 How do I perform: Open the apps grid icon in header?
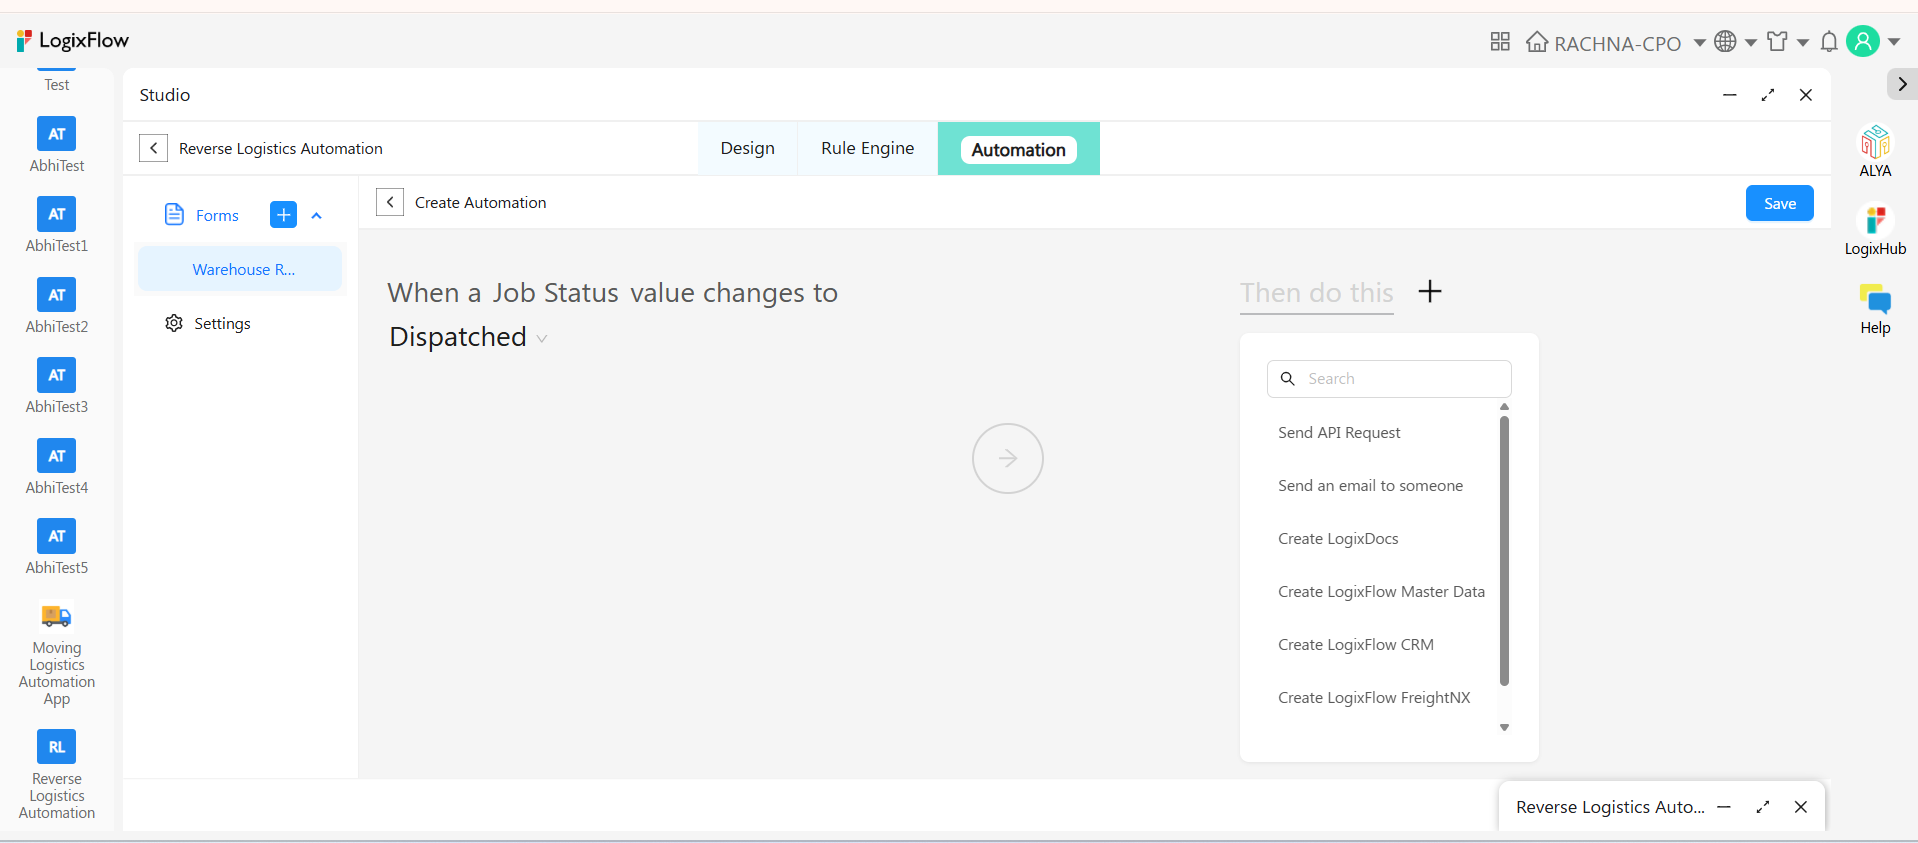[x=1500, y=42]
